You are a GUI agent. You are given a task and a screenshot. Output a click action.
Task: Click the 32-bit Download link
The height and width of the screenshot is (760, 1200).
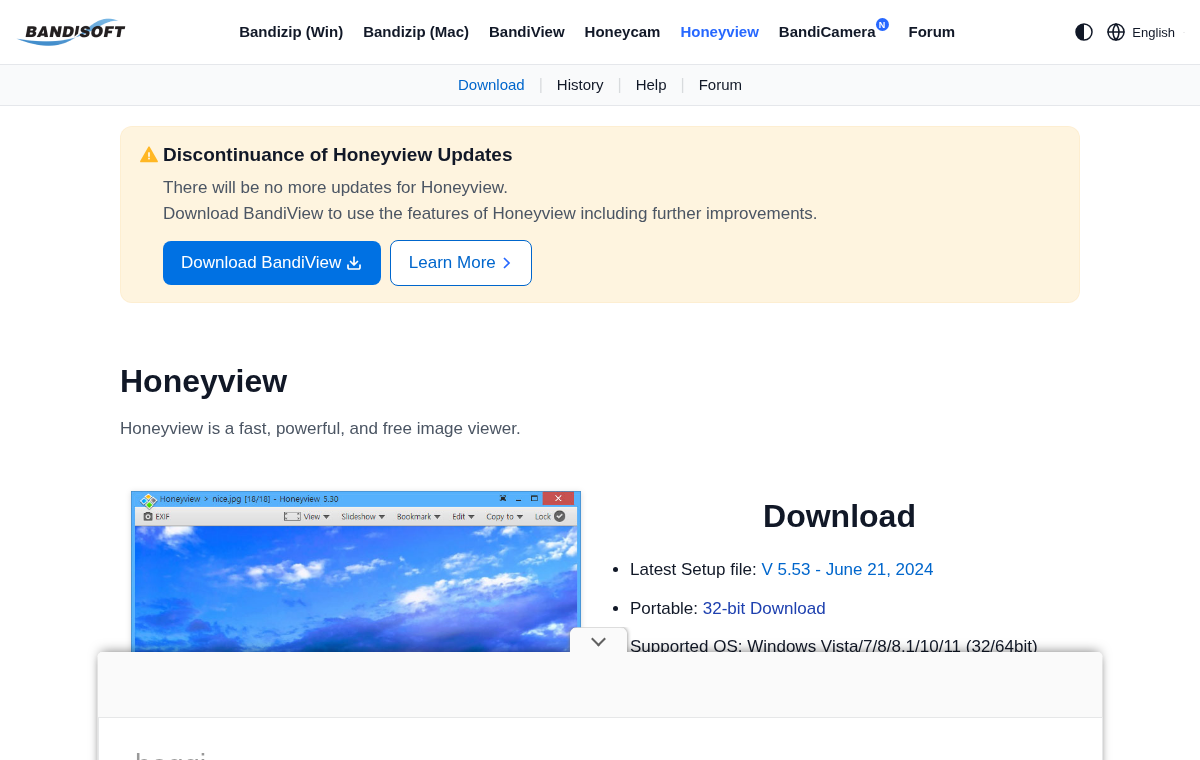(x=764, y=609)
